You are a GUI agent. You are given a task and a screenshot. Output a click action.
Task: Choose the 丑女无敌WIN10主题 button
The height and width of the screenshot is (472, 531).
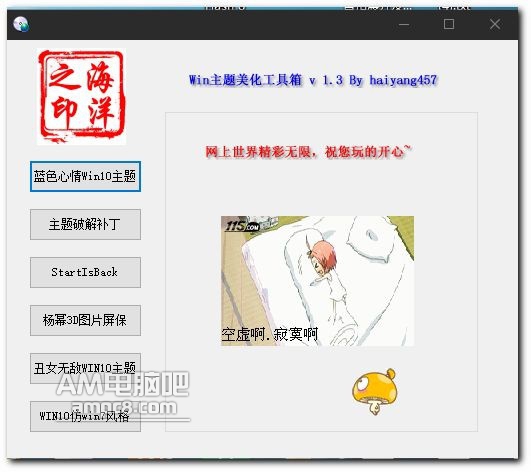pyautogui.click(x=85, y=368)
